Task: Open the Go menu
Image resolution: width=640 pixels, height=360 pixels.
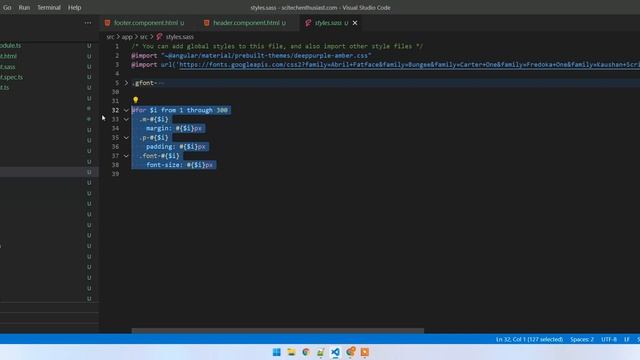Action: coord(7,7)
